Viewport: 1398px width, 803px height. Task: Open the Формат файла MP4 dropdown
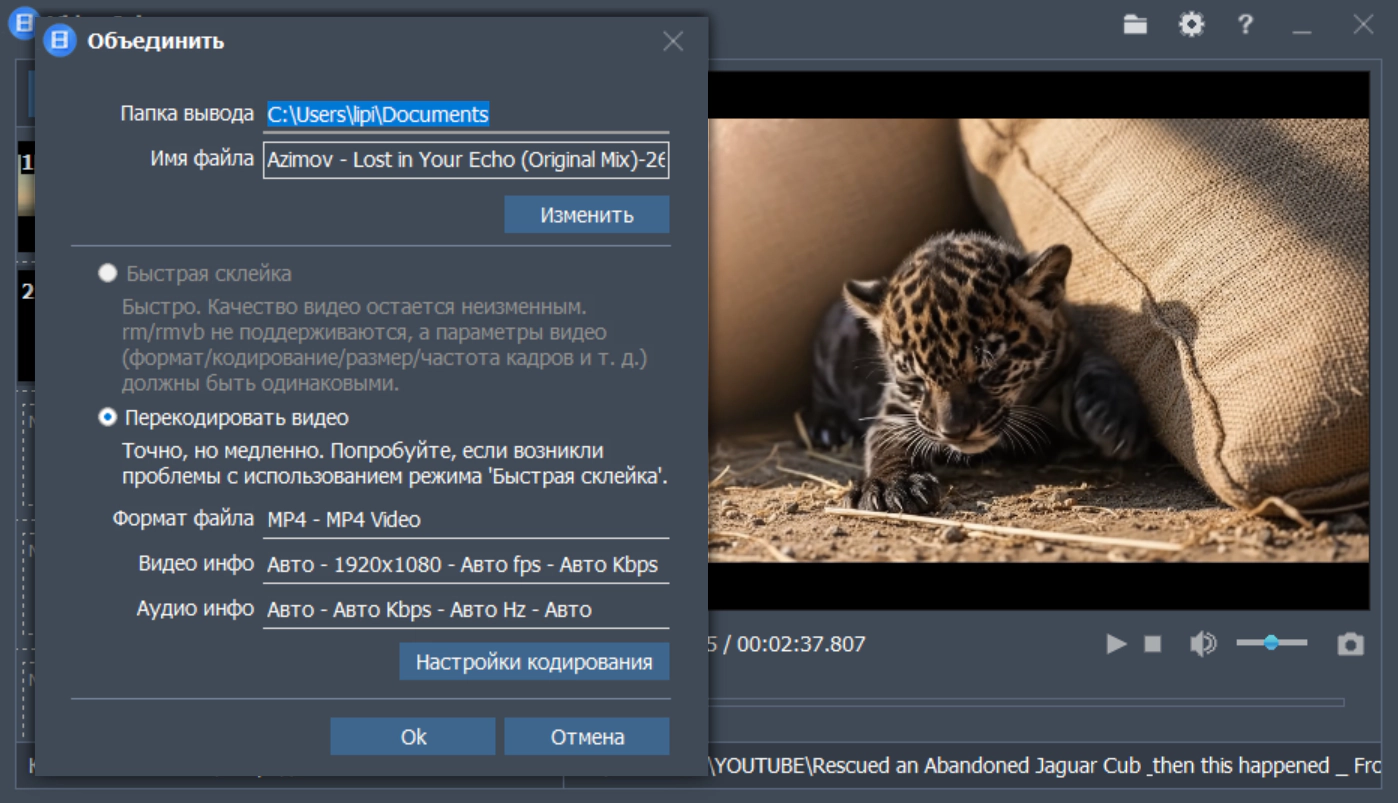click(x=466, y=520)
